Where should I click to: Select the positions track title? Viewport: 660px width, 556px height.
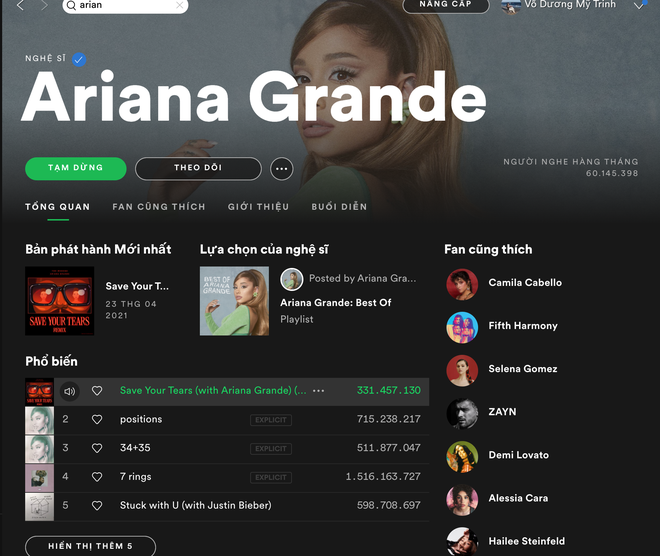tap(141, 419)
